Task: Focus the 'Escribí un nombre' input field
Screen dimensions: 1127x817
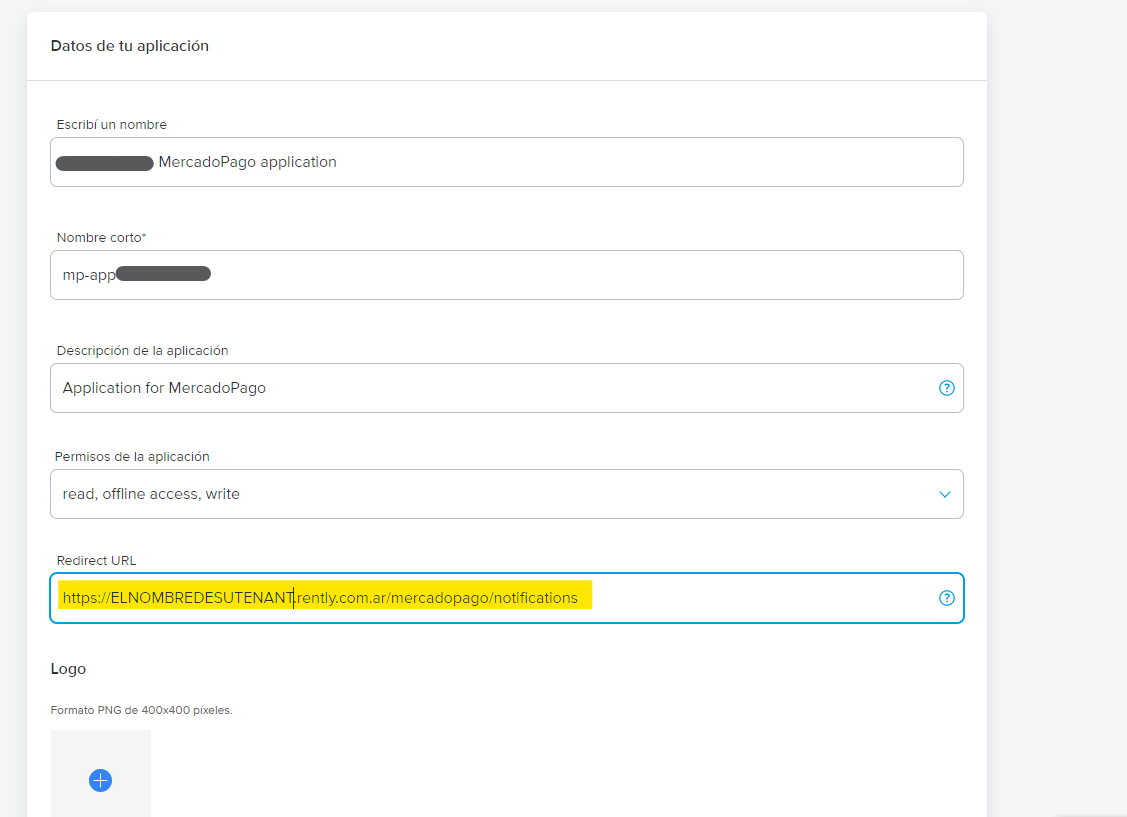Action: (600, 162)
